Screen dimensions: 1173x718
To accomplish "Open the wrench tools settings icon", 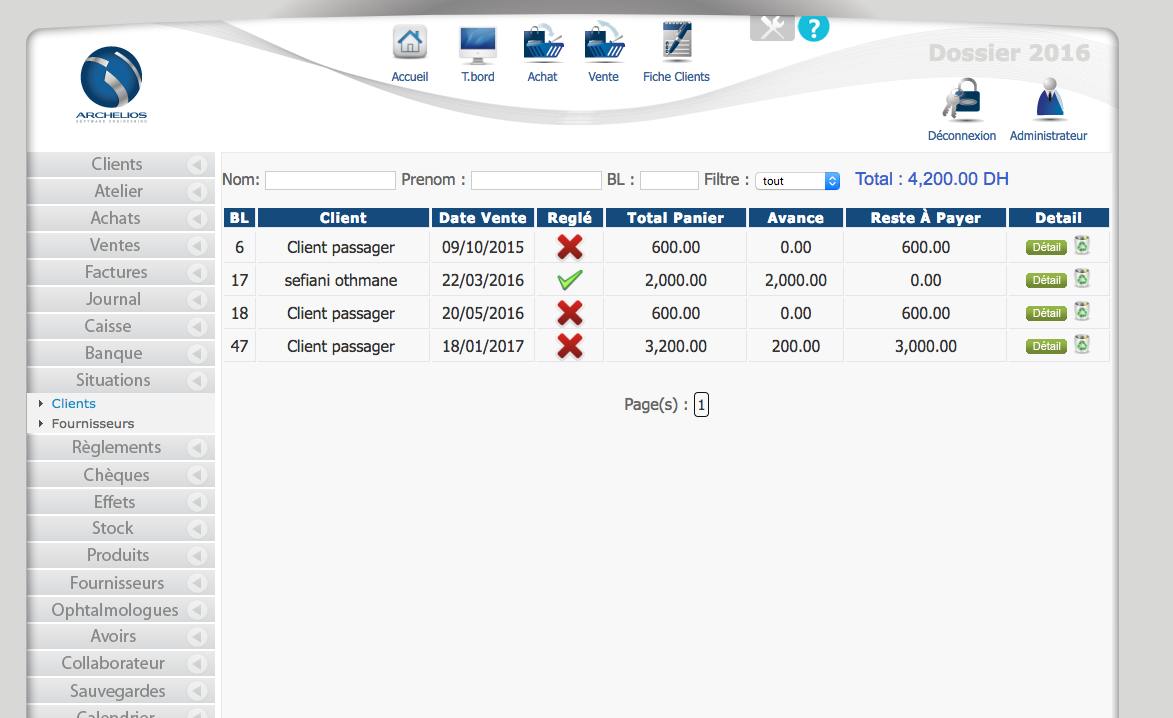I will (x=771, y=27).
